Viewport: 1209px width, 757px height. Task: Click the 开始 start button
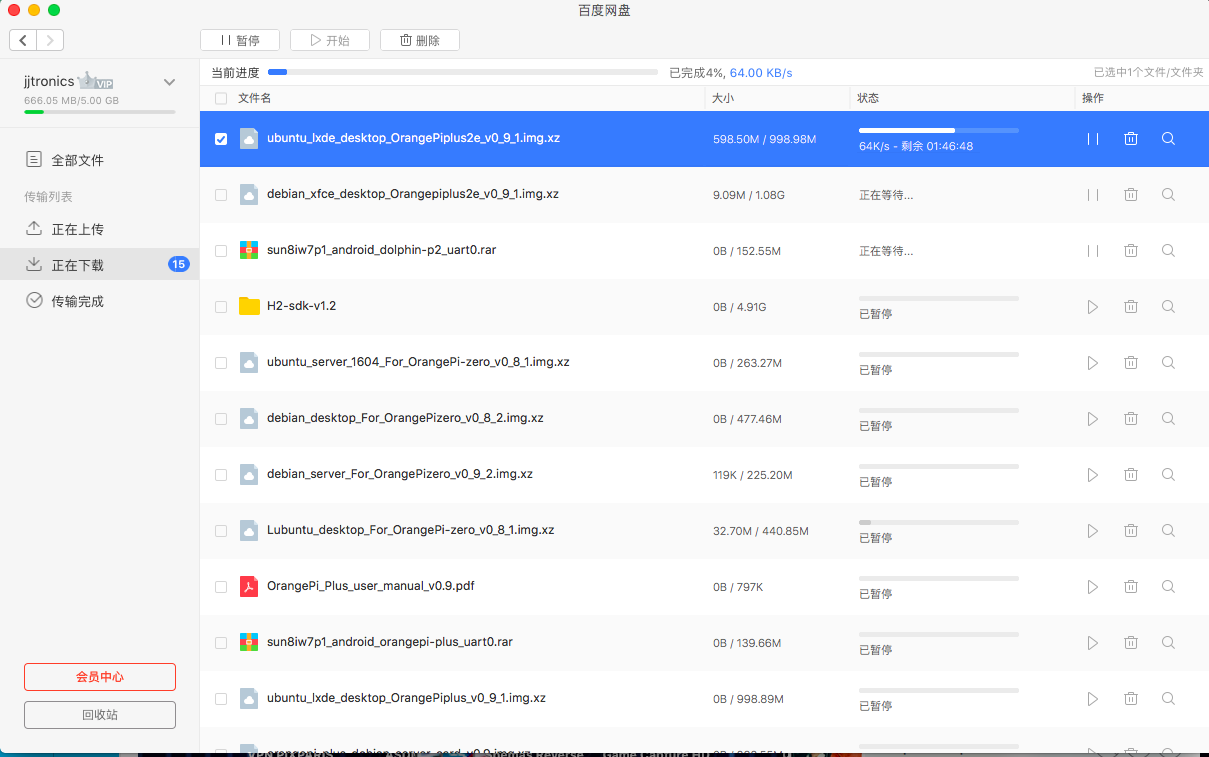[x=330, y=40]
